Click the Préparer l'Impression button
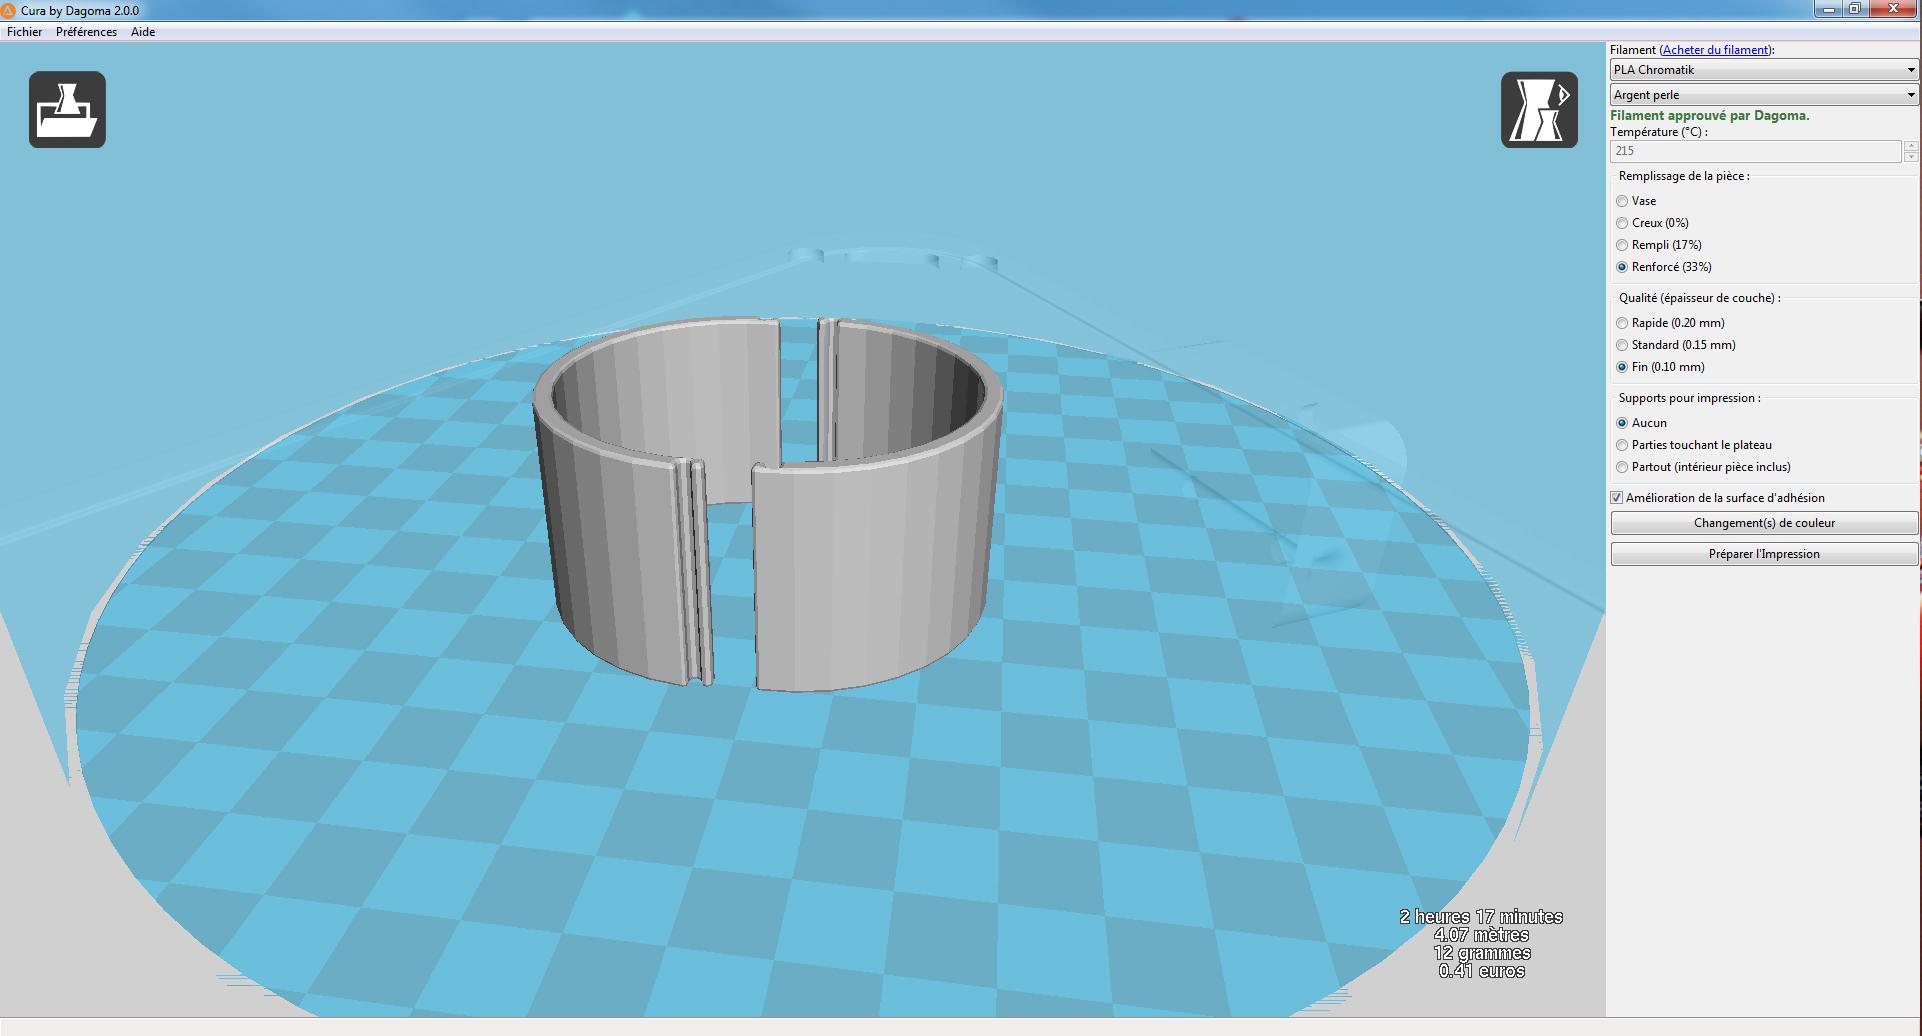 coord(1764,554)
